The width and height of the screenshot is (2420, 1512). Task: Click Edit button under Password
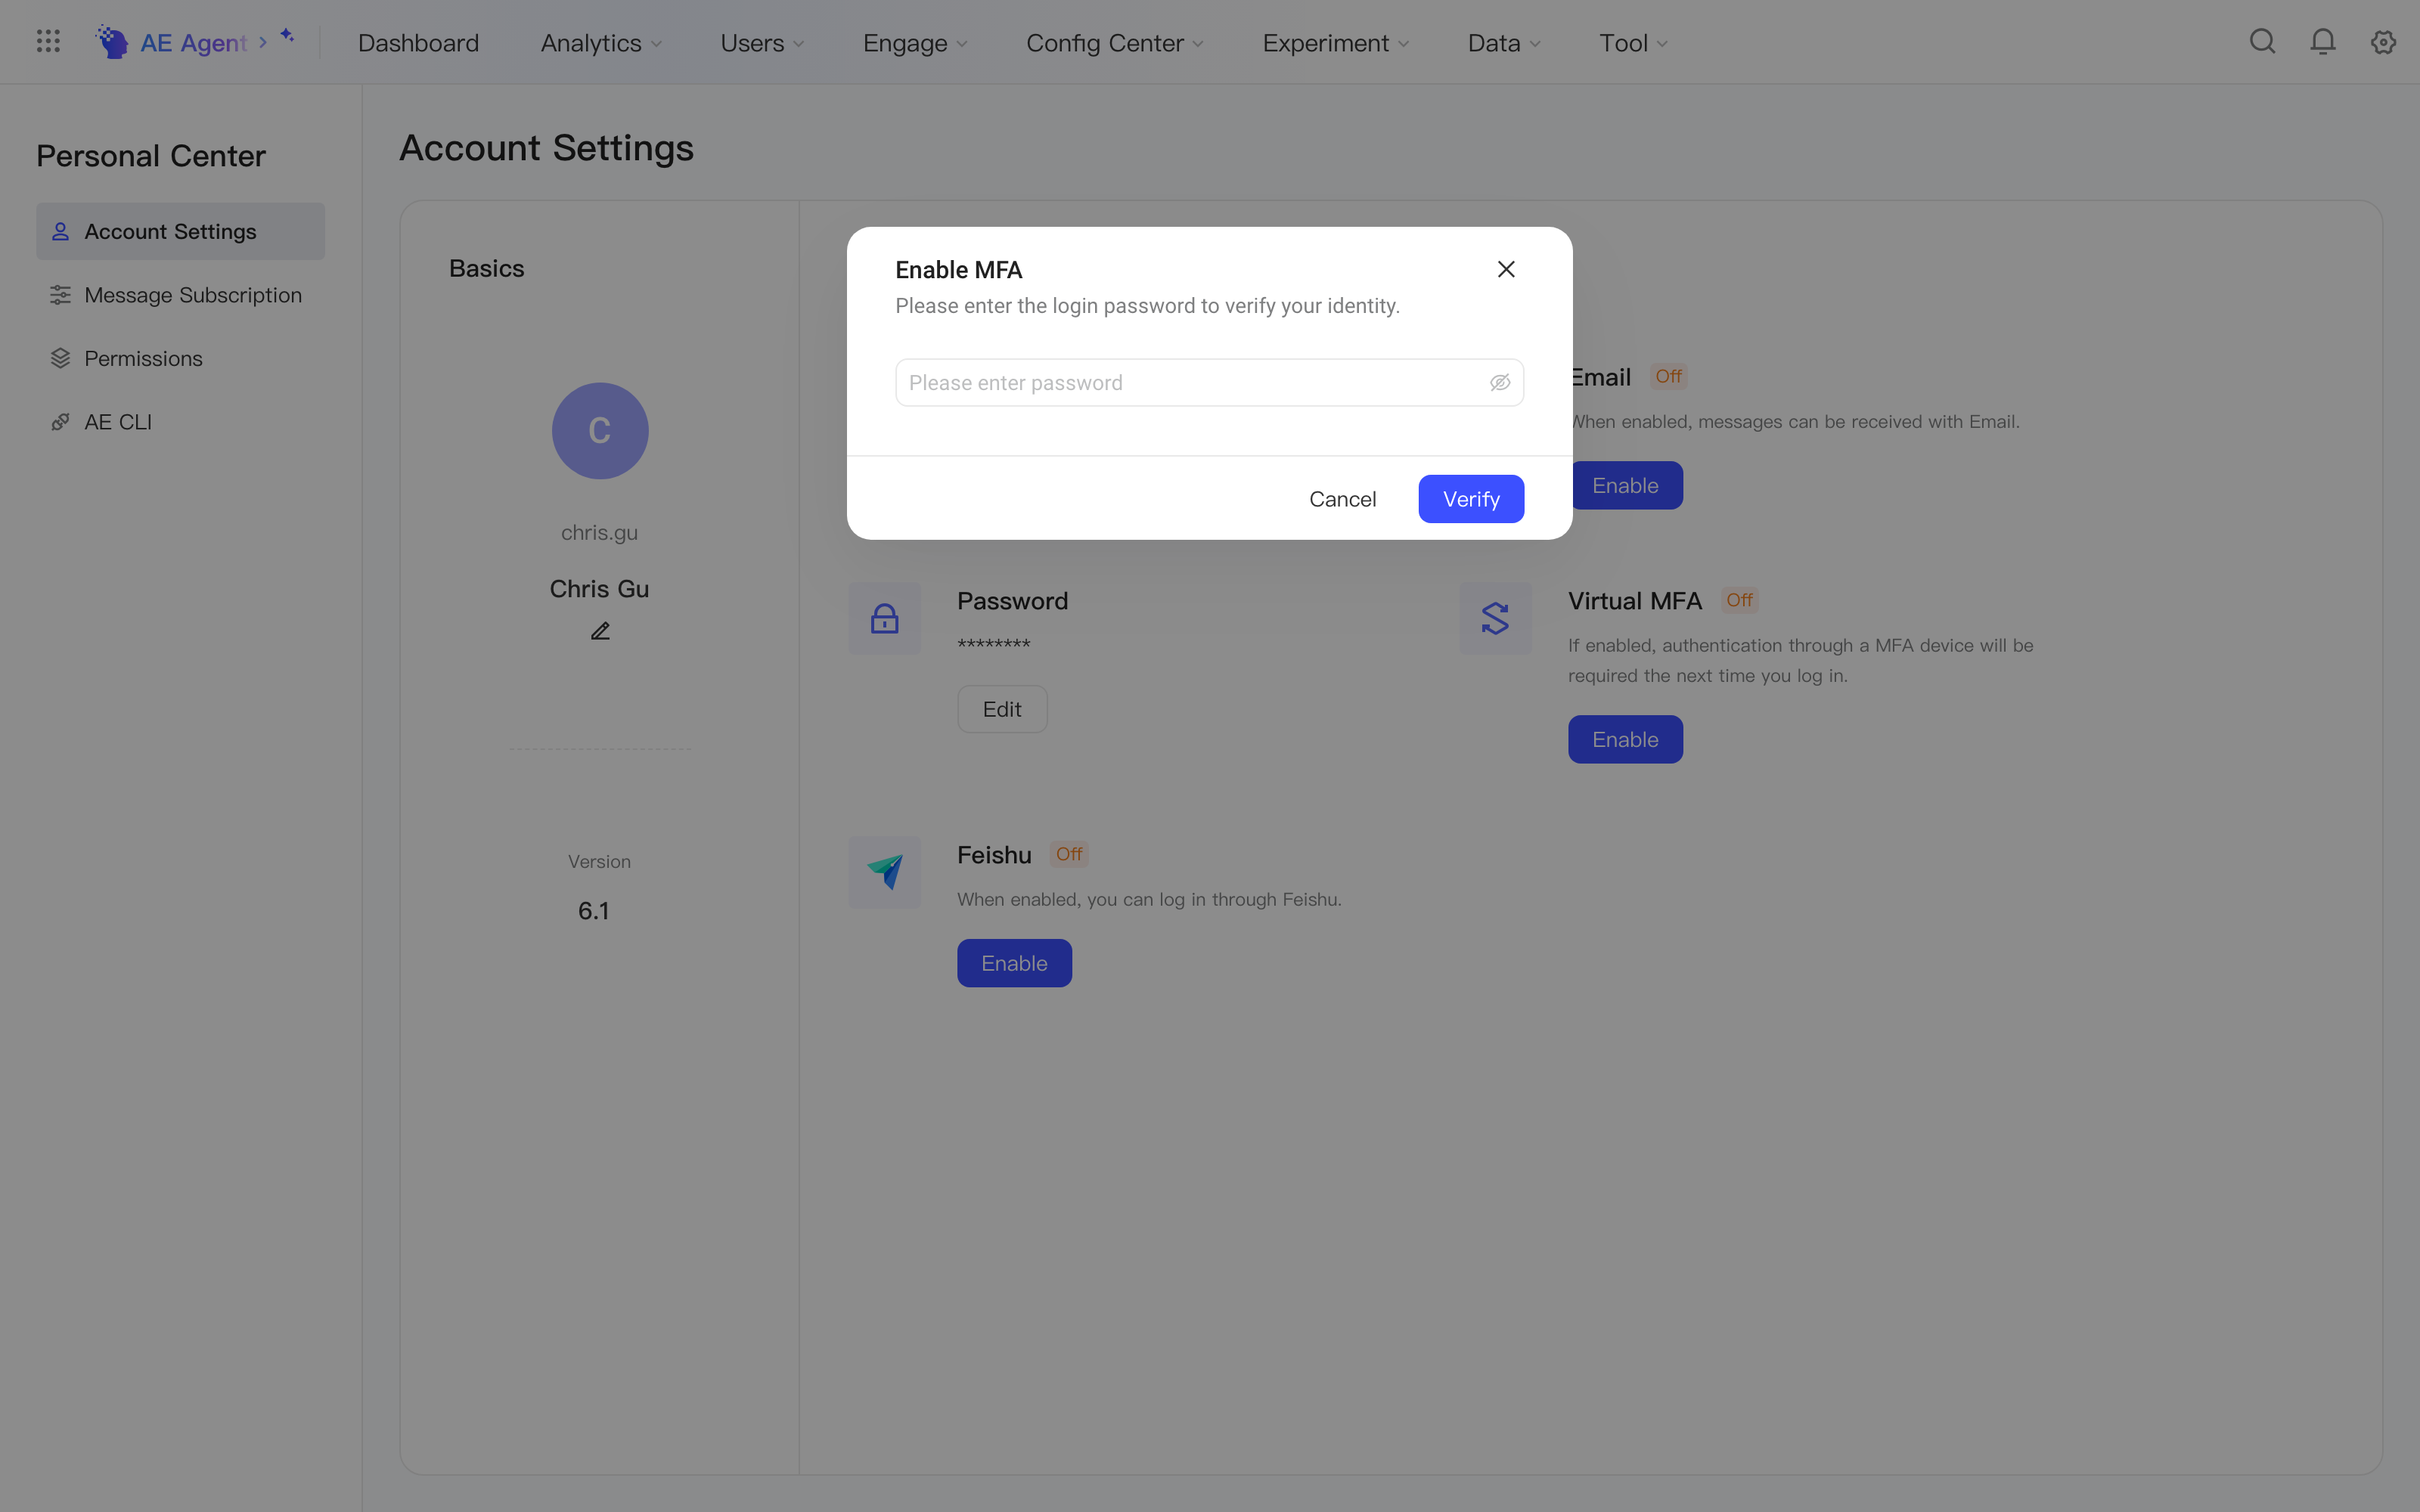(1002, 709)
